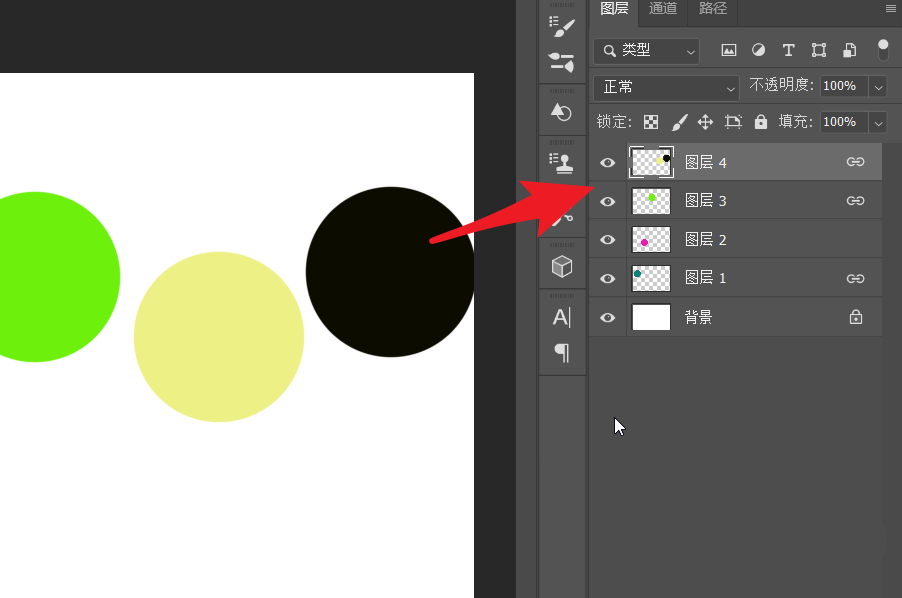
Task: Hide 图层 4 with its eye icon
Action: tap(607, 162)
